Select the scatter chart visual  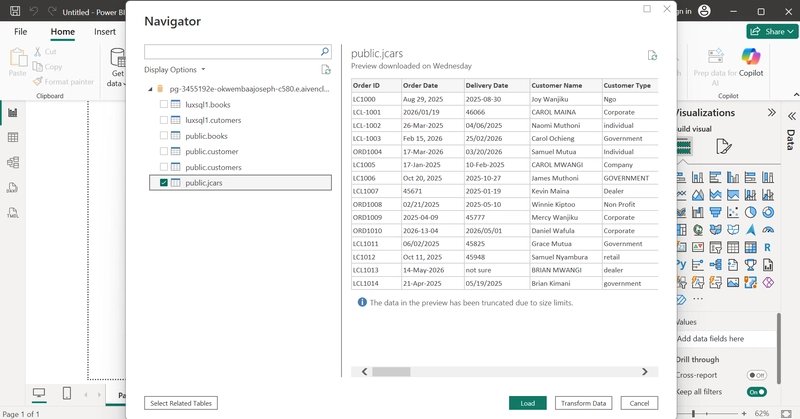pos(733,212)
